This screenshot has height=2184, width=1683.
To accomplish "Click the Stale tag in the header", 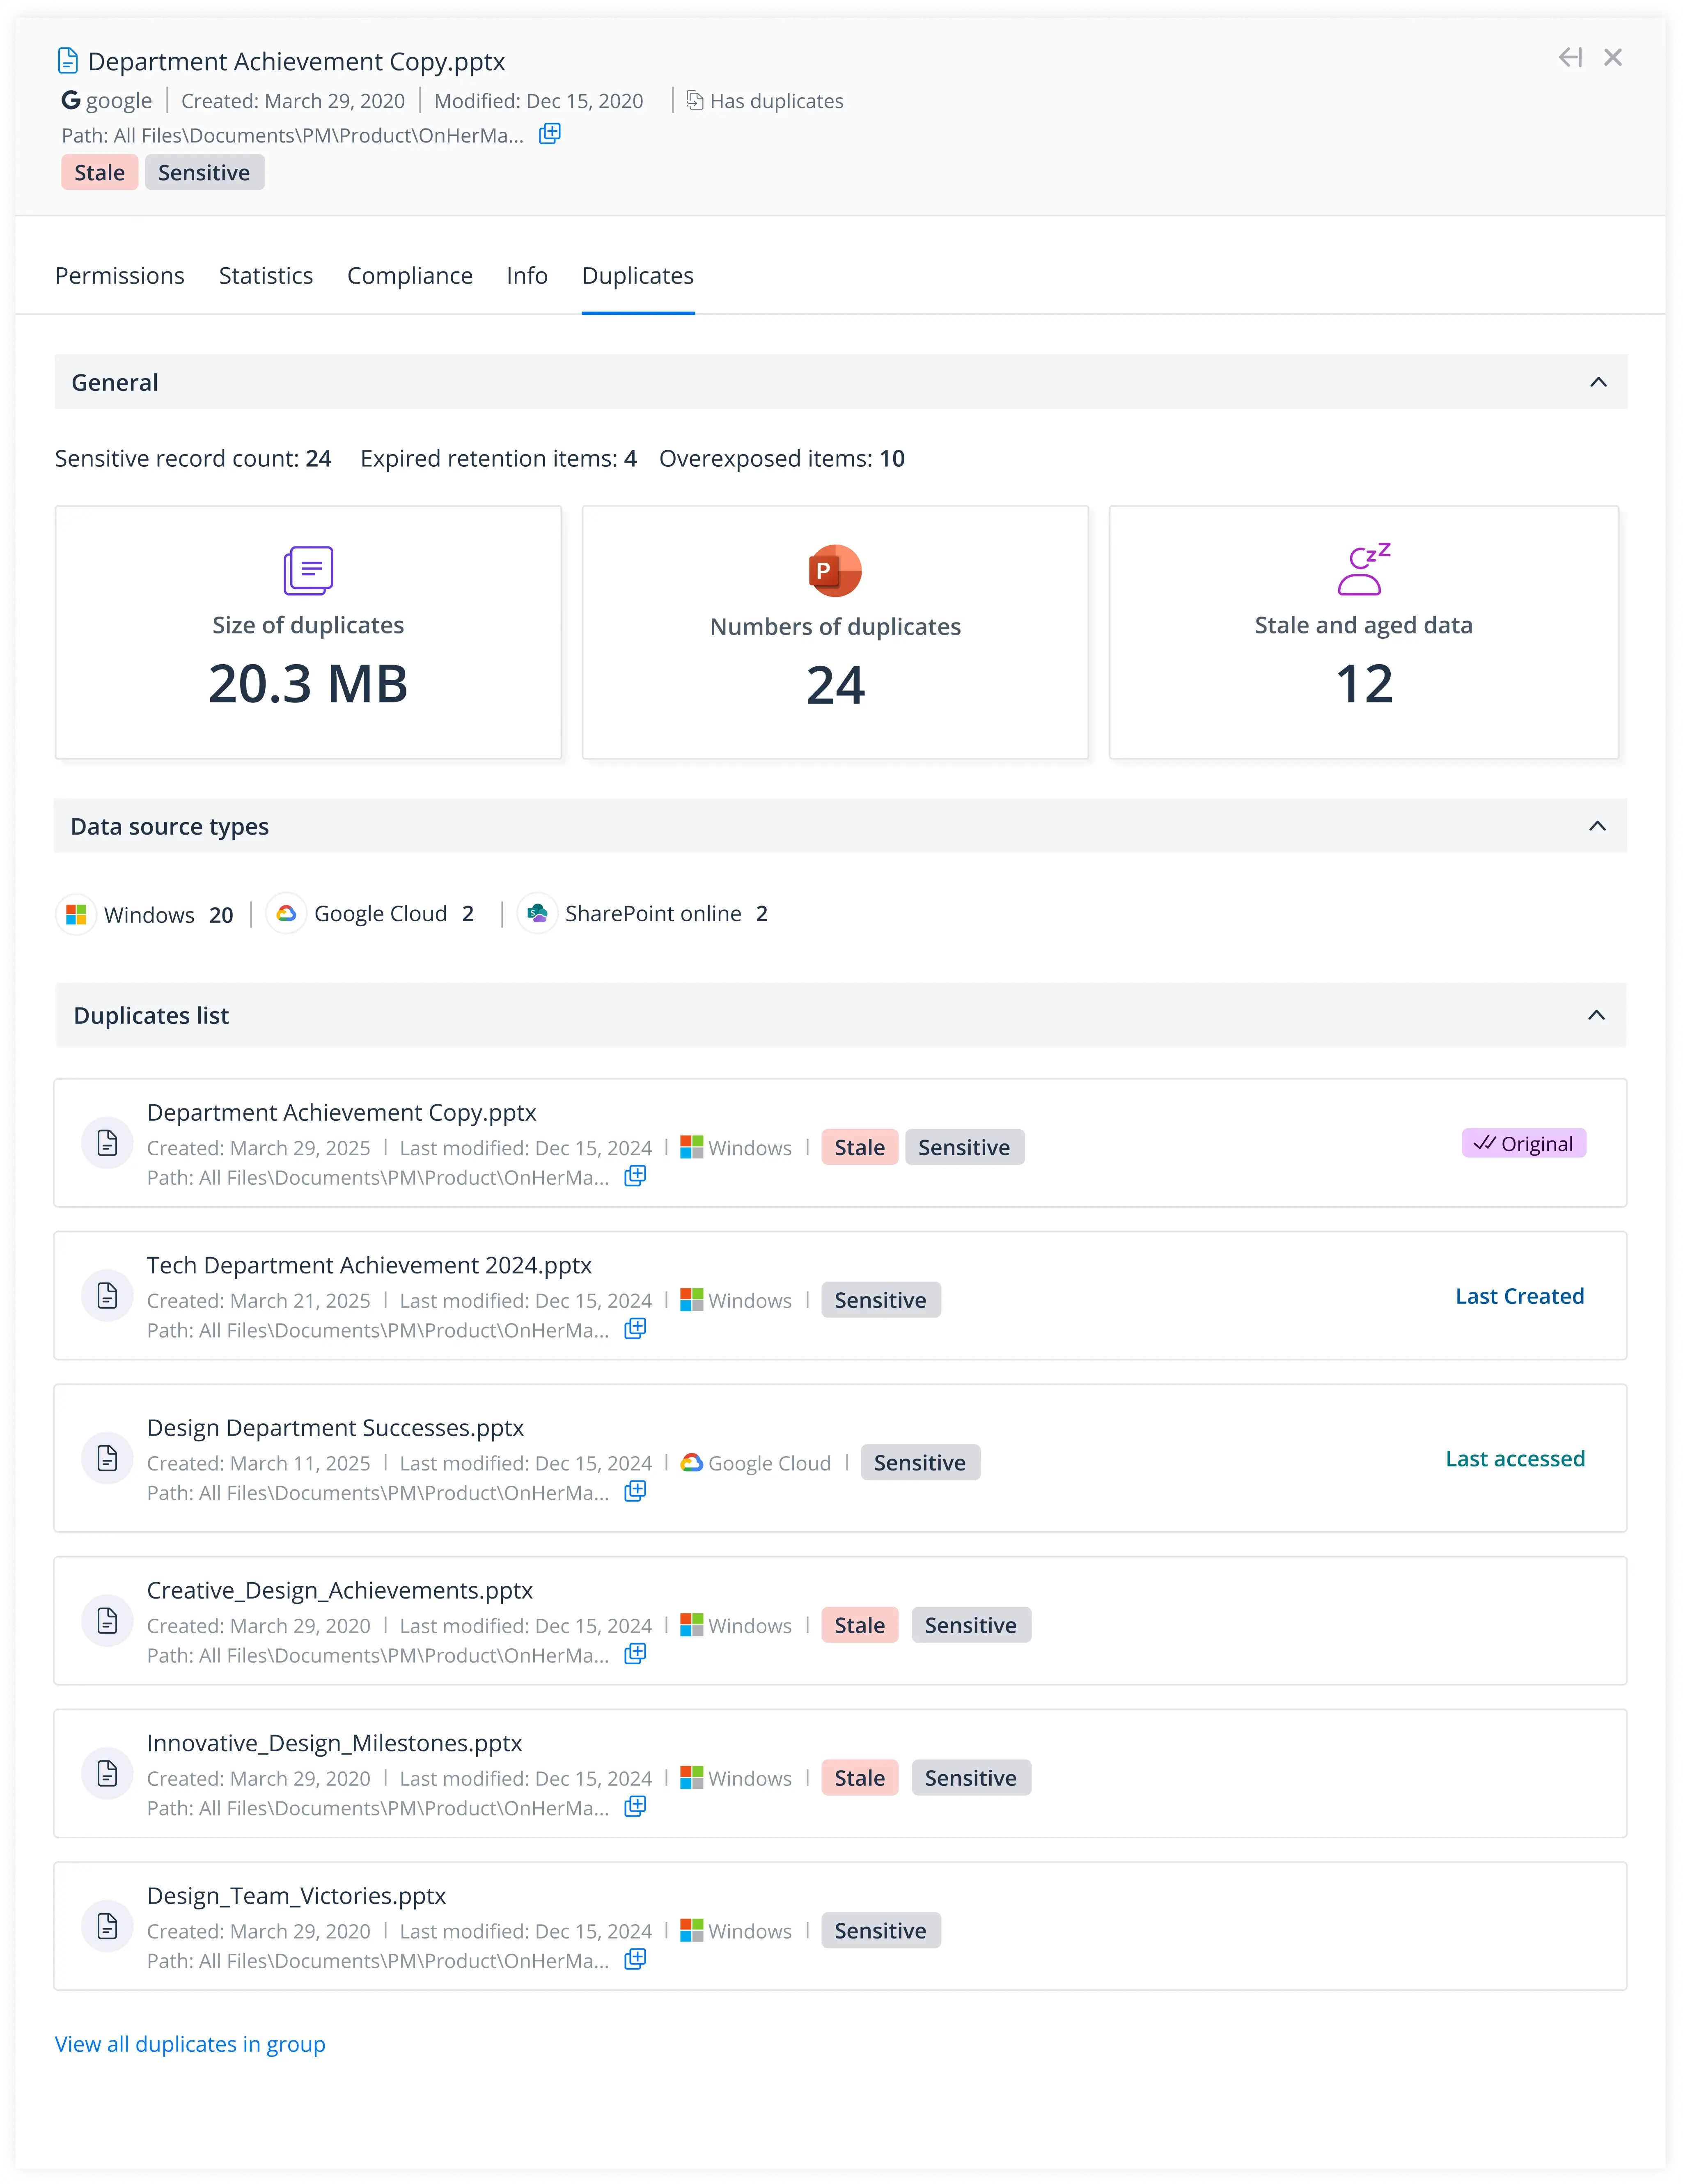I will pyautogui.click(x=100, y=172).
